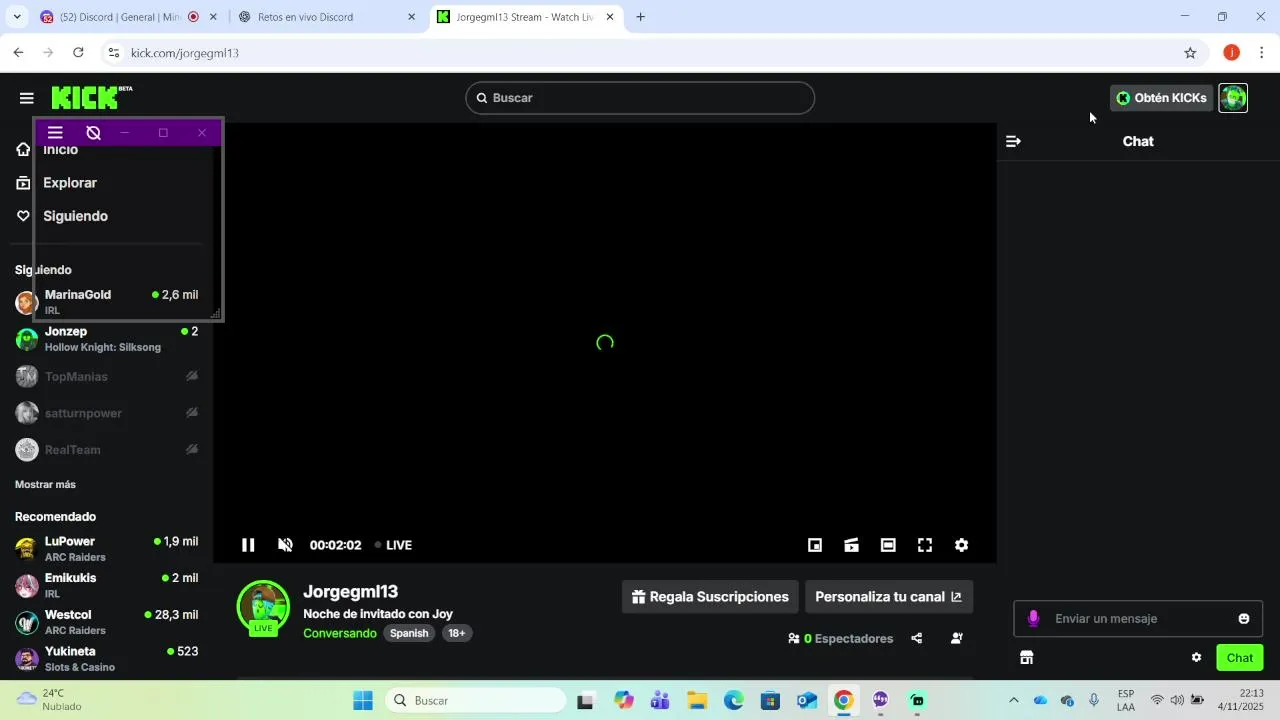Click the Enviar un mensaje chat input

point(1138,619)
